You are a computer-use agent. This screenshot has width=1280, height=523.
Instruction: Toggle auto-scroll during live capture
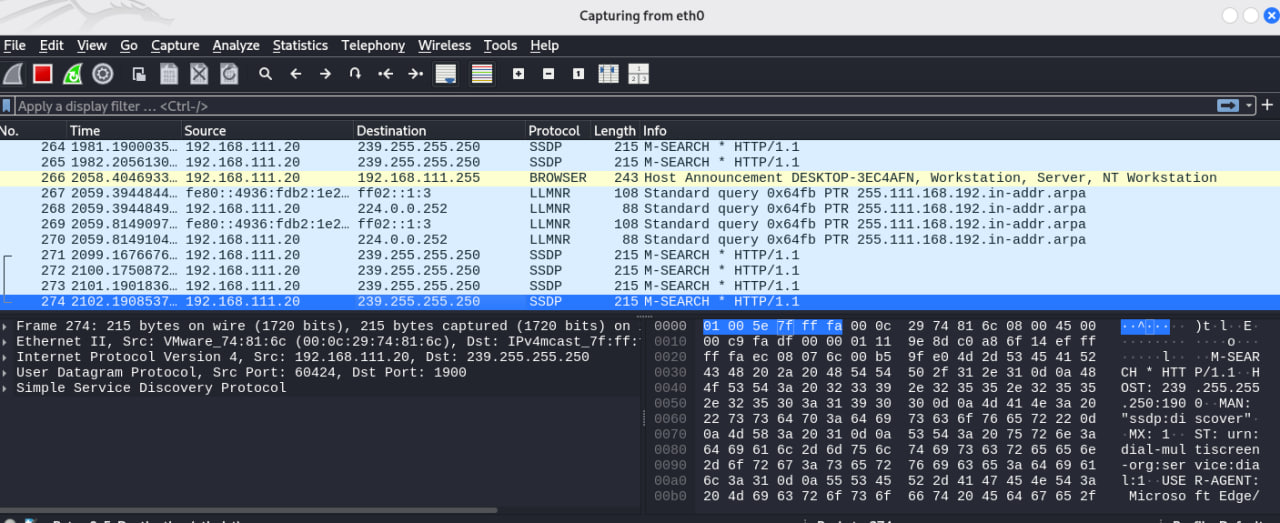[446, 74]
